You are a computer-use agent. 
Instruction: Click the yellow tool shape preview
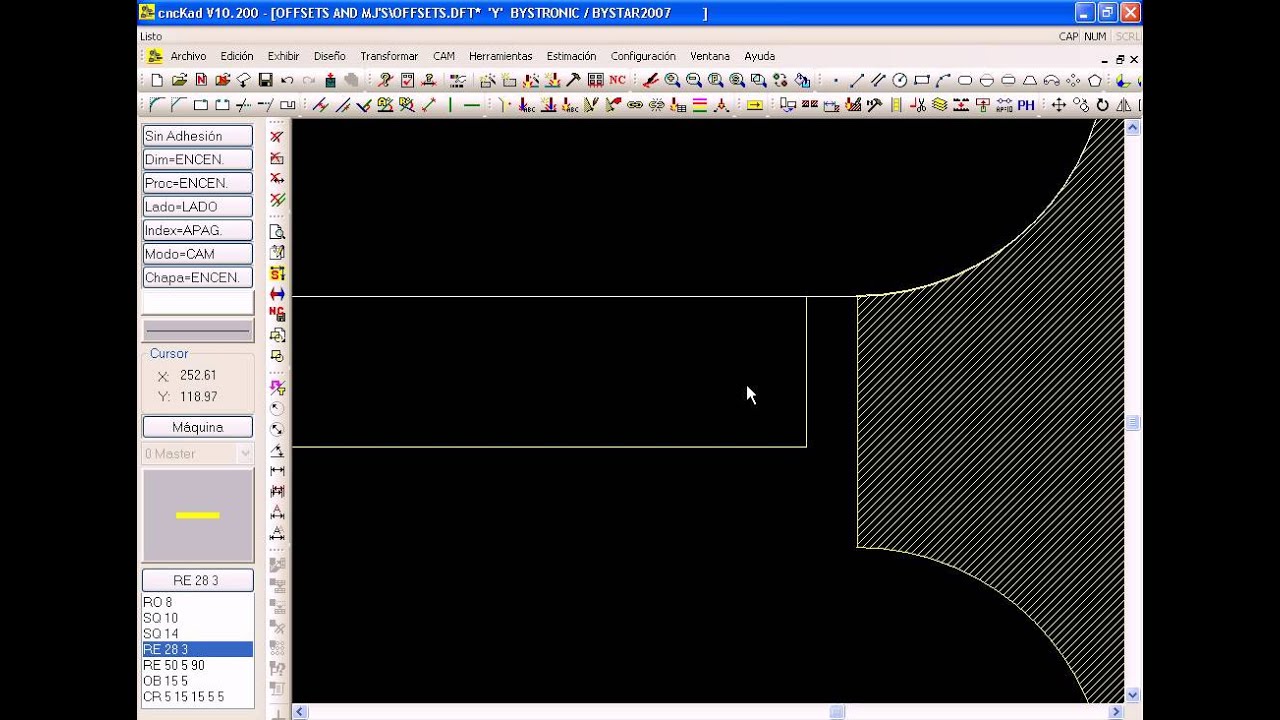click(x=198, y=516)
